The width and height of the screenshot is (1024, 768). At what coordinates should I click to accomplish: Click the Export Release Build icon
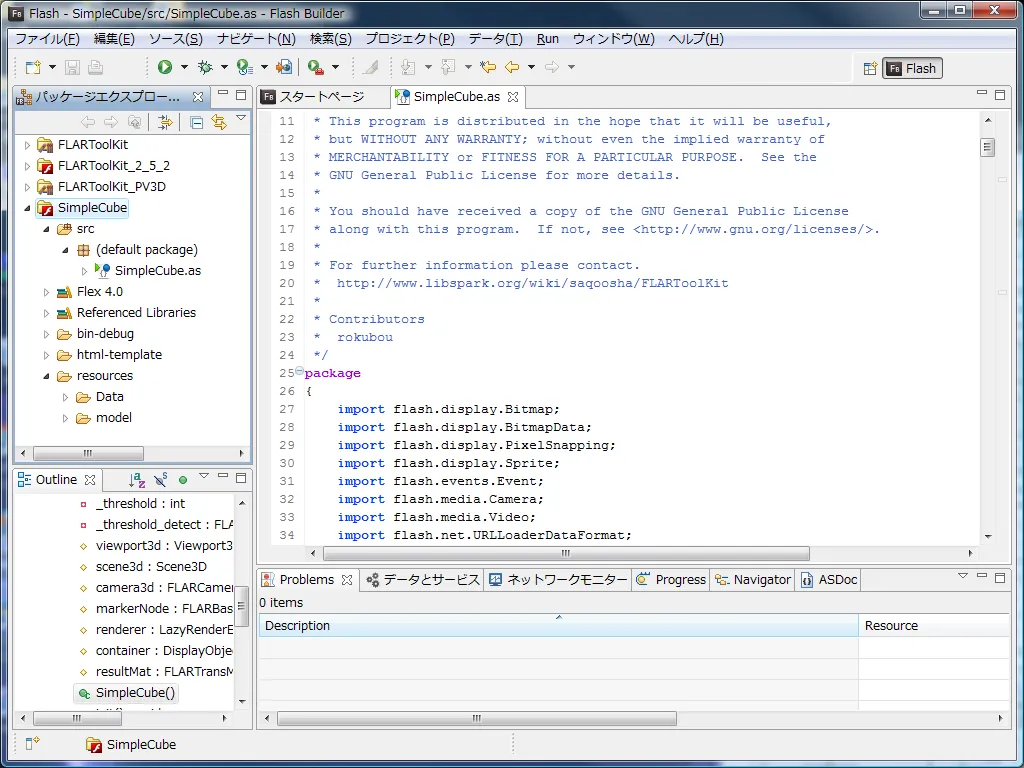pyautogui.click(x=284, y=67)
